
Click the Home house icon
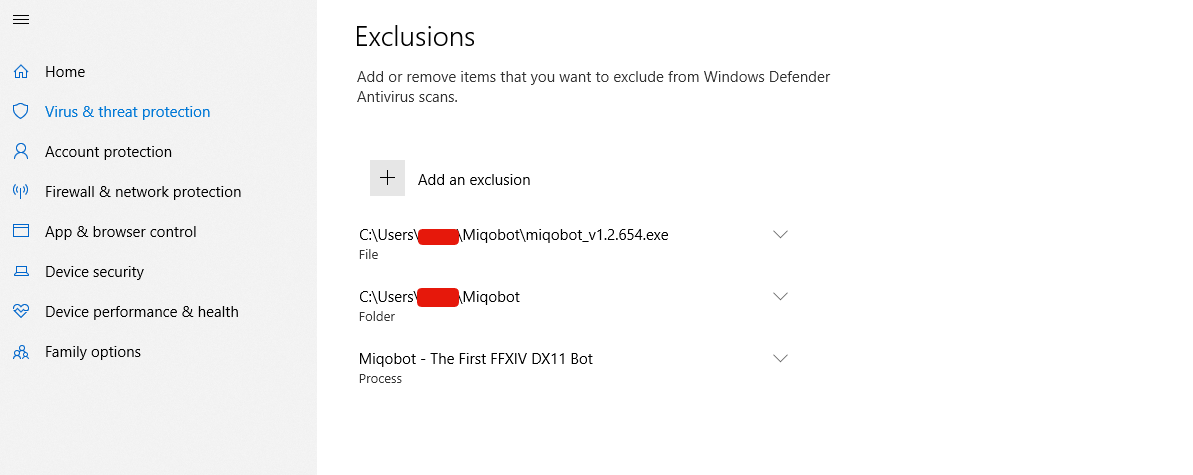click(x=21, y=72)
